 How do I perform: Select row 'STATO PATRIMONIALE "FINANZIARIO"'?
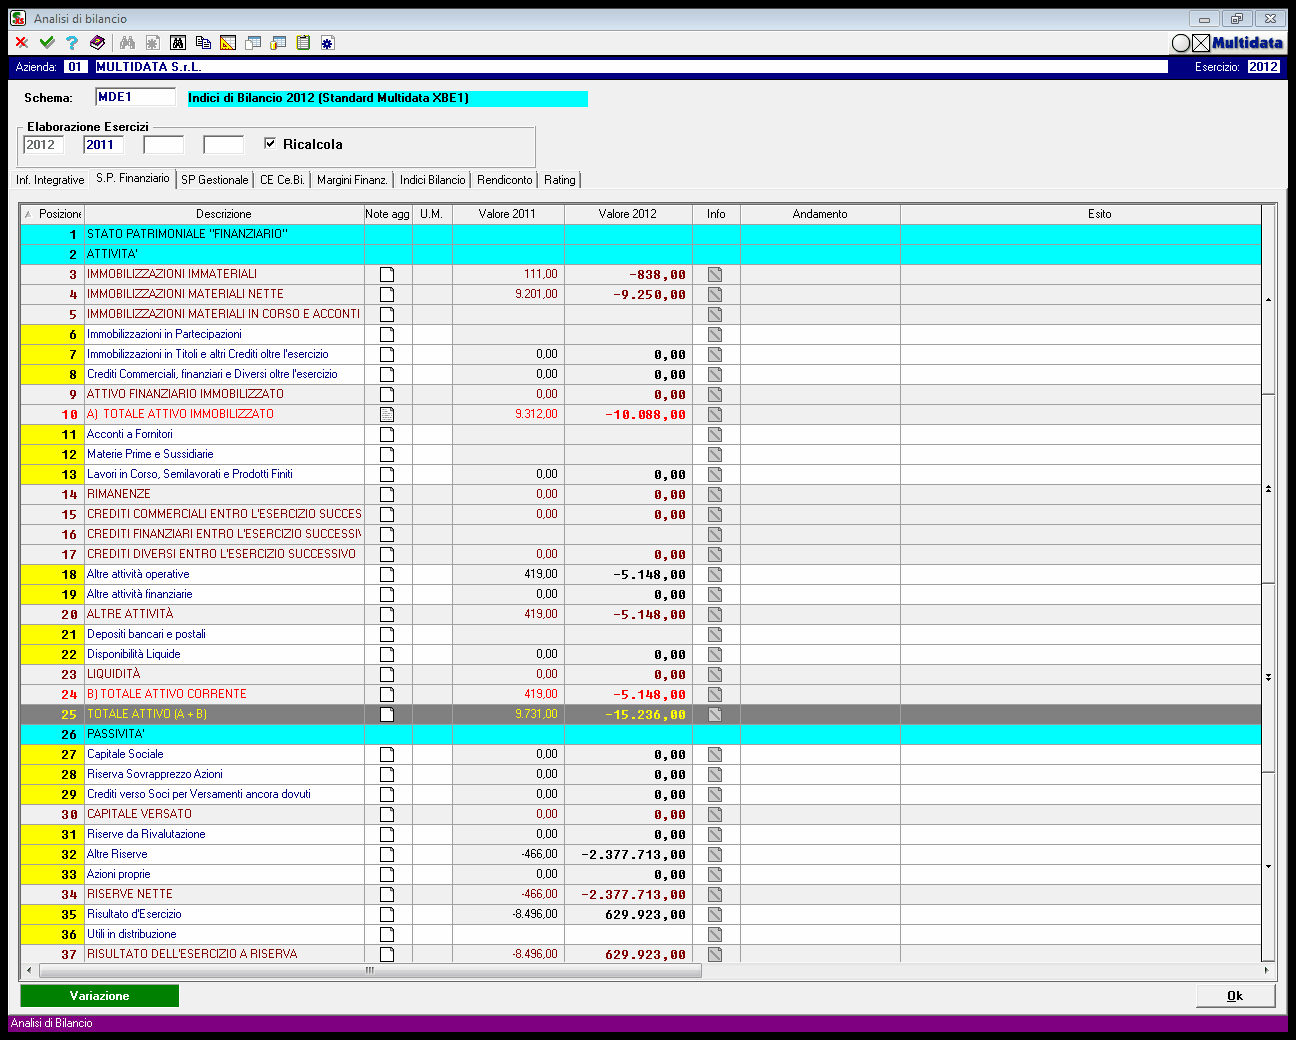coord(640,234)
